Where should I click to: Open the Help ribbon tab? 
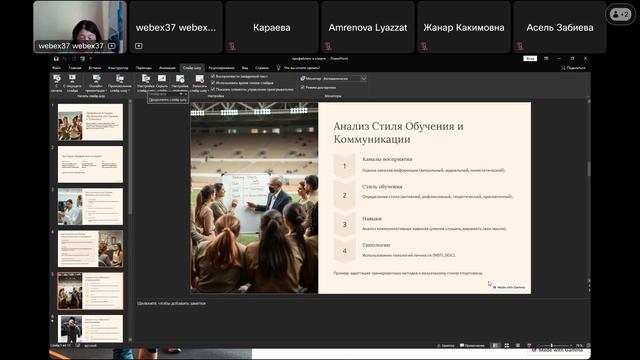[x=262, y=68]
